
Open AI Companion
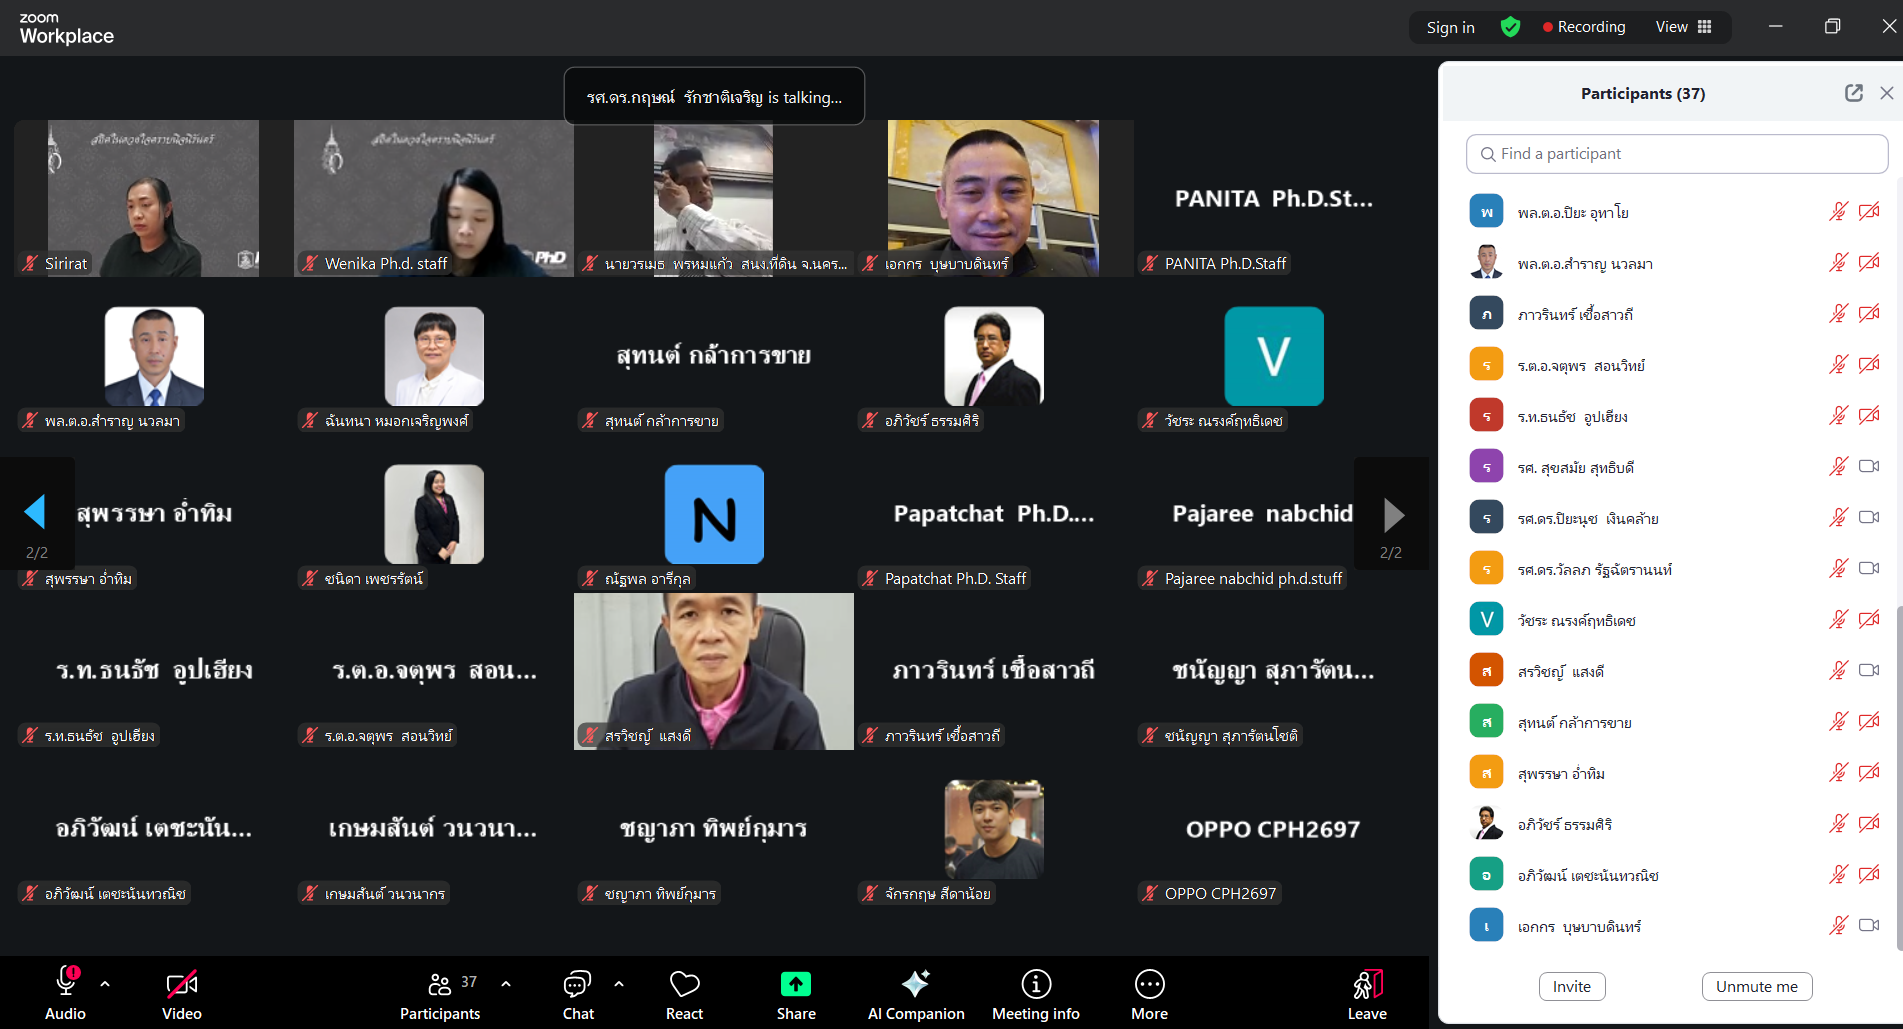(915, 994)
